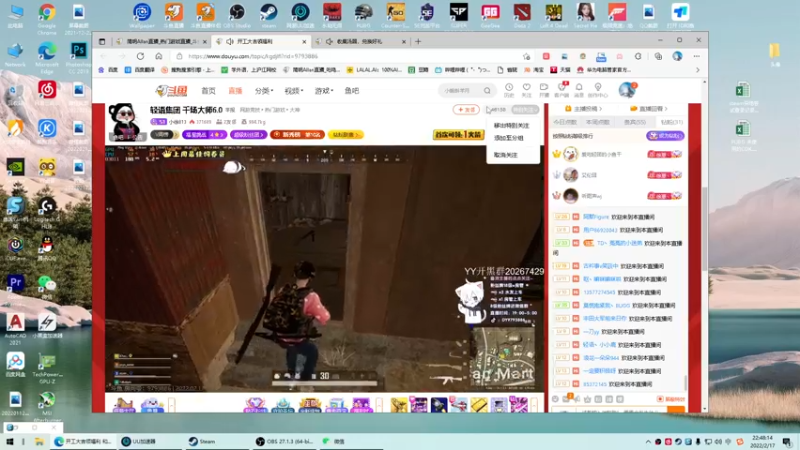The height and width of the screenshot is (450, 800).
Task: Expand 分类 category dropdown
Action: (x=264, y=91)
